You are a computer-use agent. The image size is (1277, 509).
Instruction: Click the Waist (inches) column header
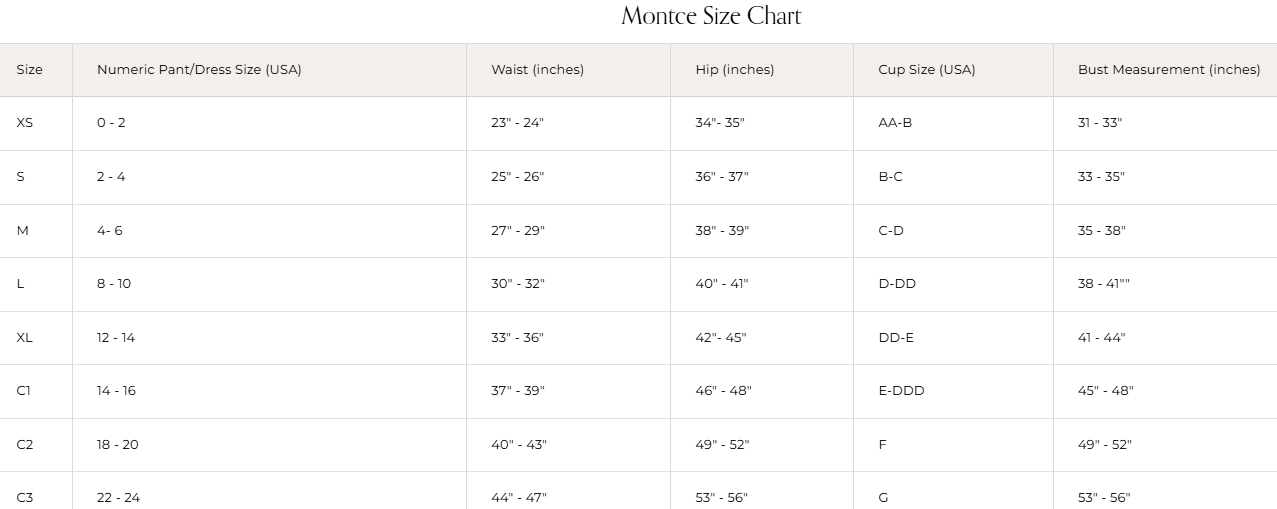537,70
